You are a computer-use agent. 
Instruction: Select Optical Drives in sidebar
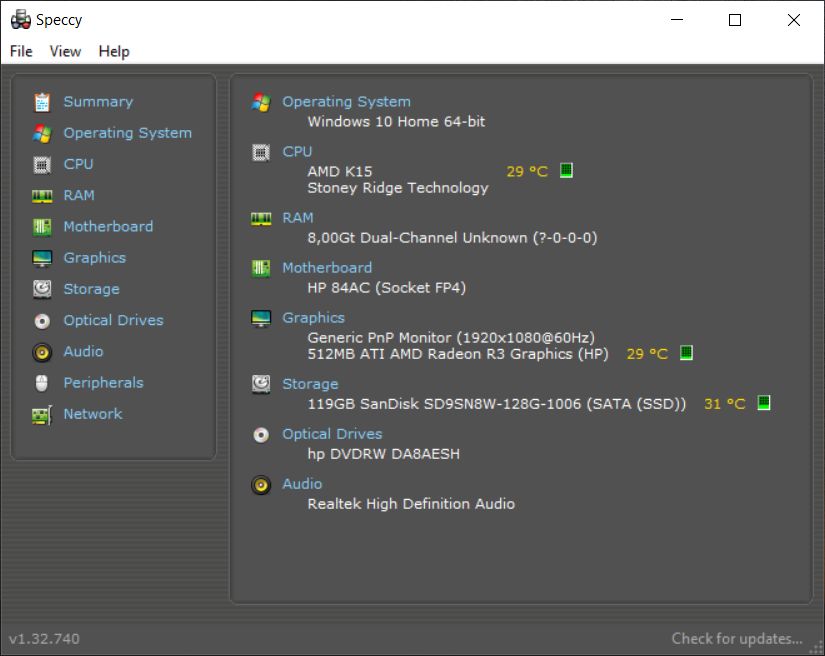pos(114,320)
